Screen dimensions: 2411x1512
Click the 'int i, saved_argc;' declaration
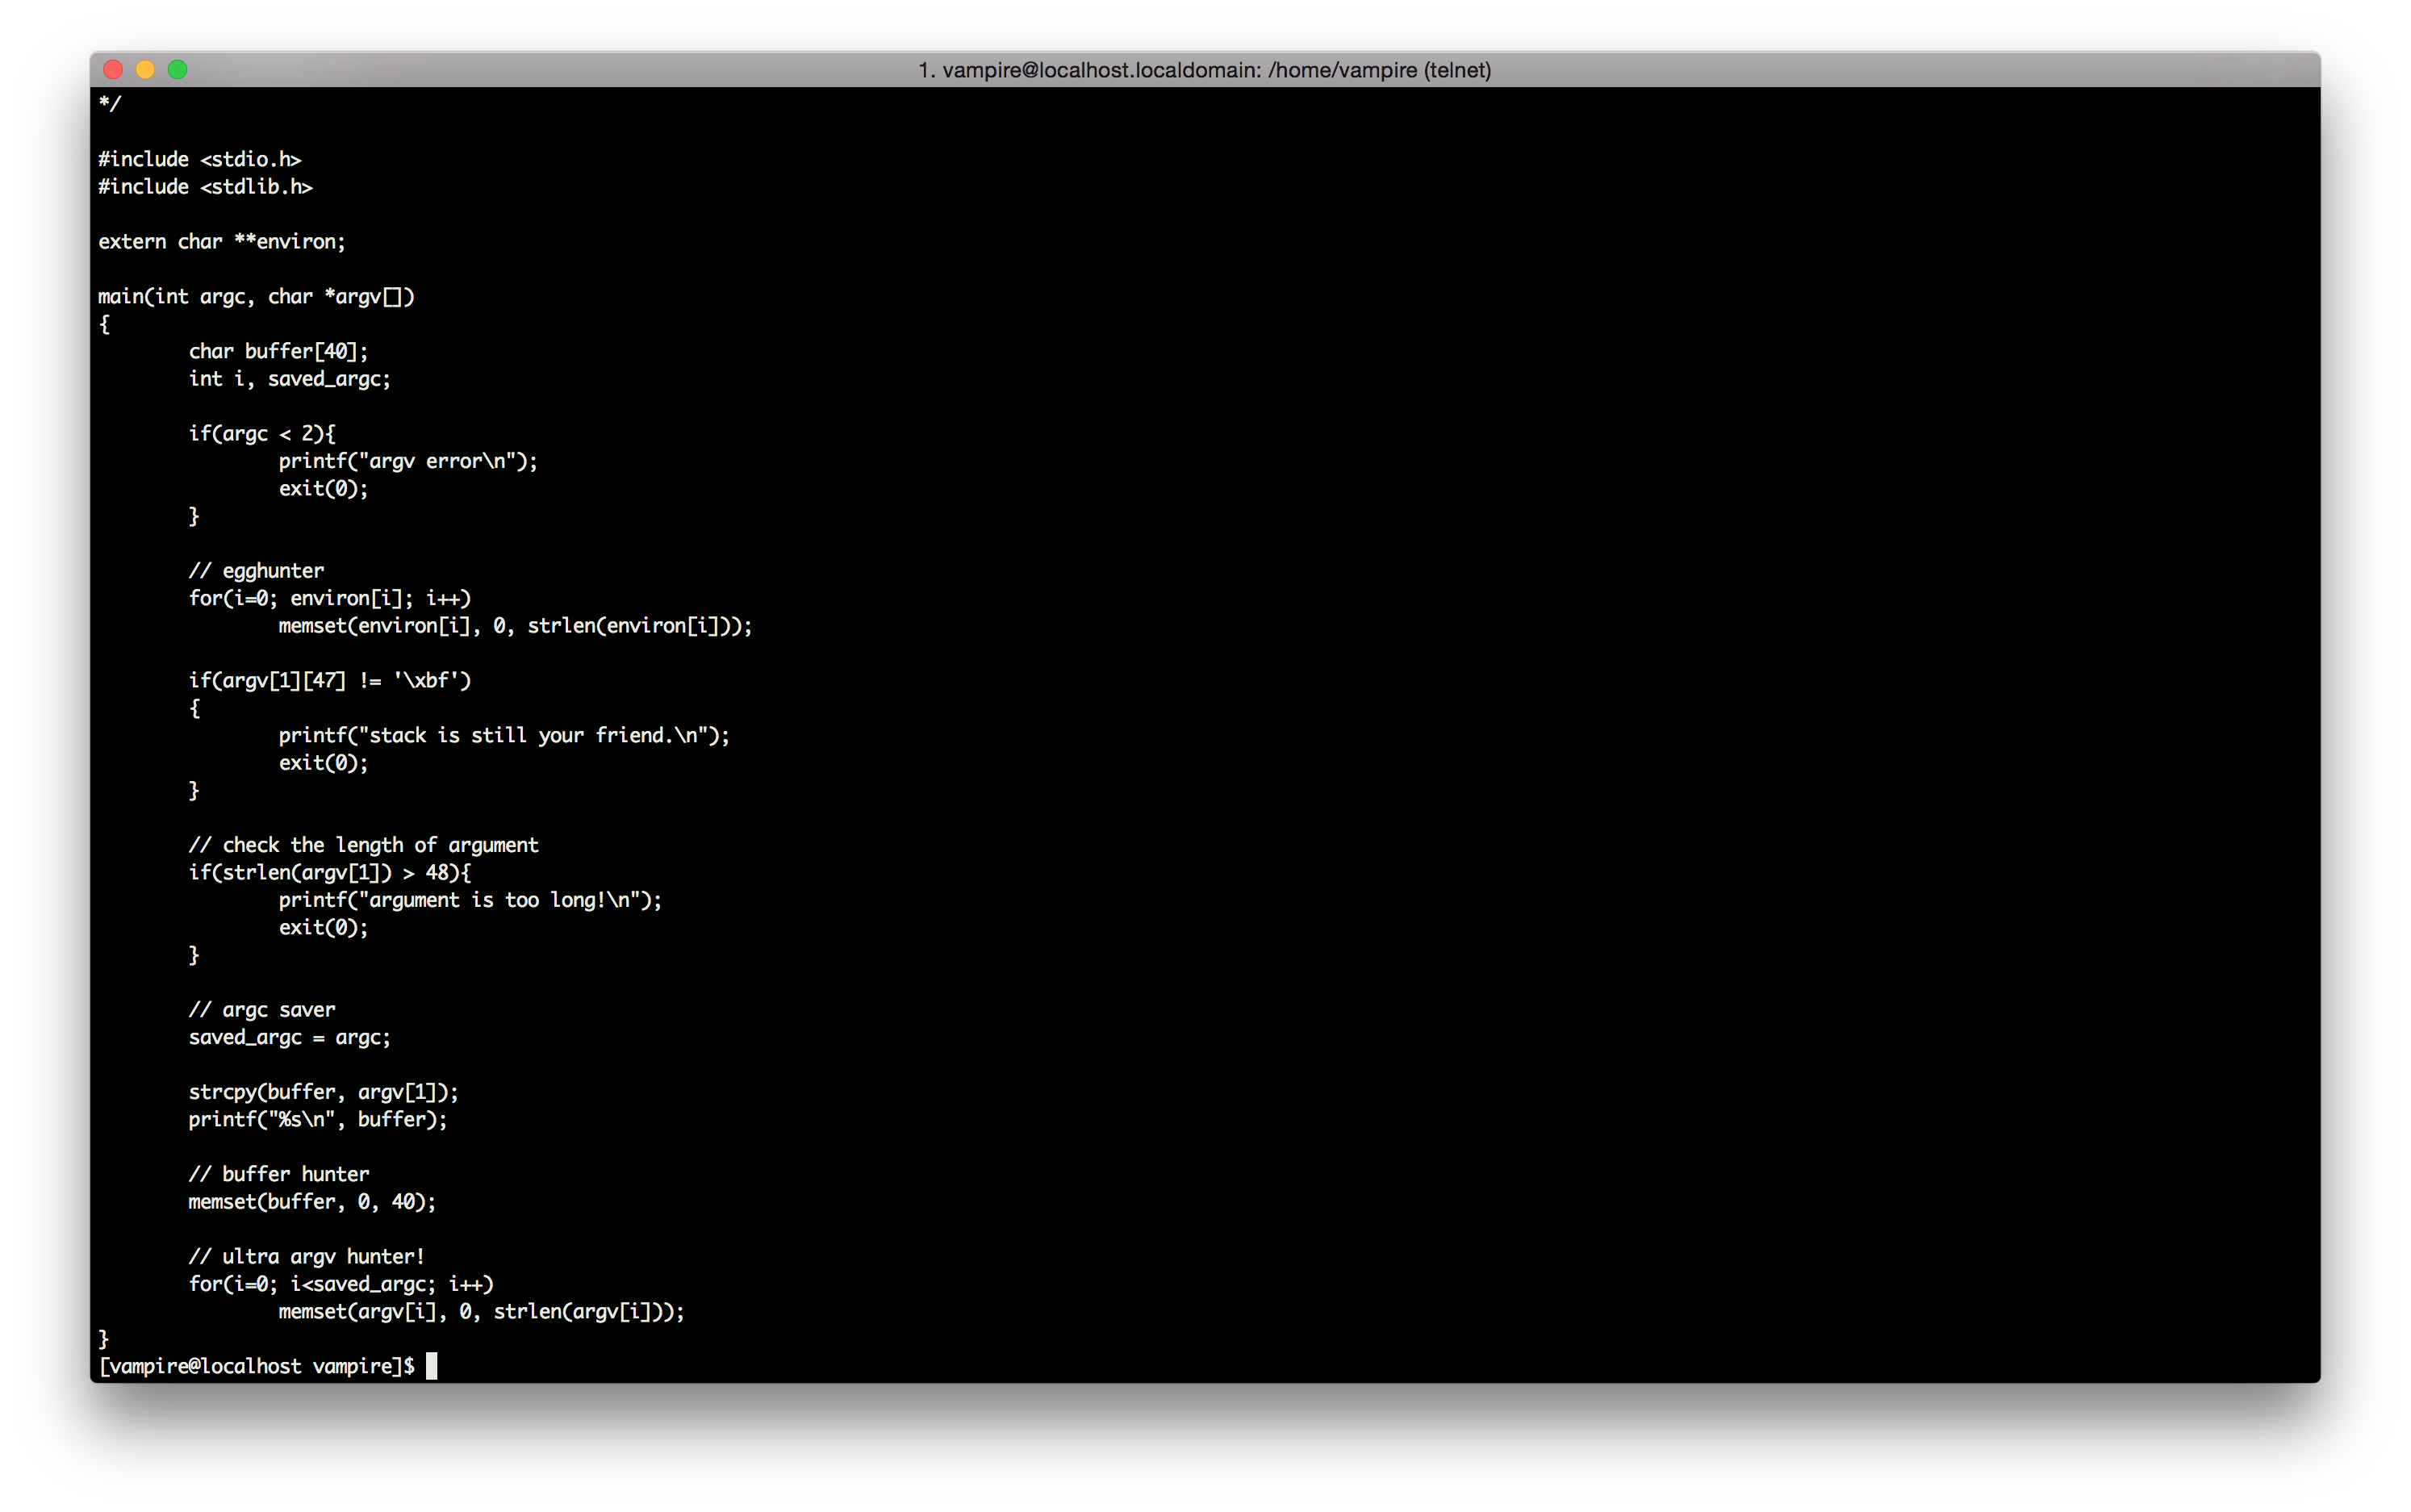[x=289, y=379]
